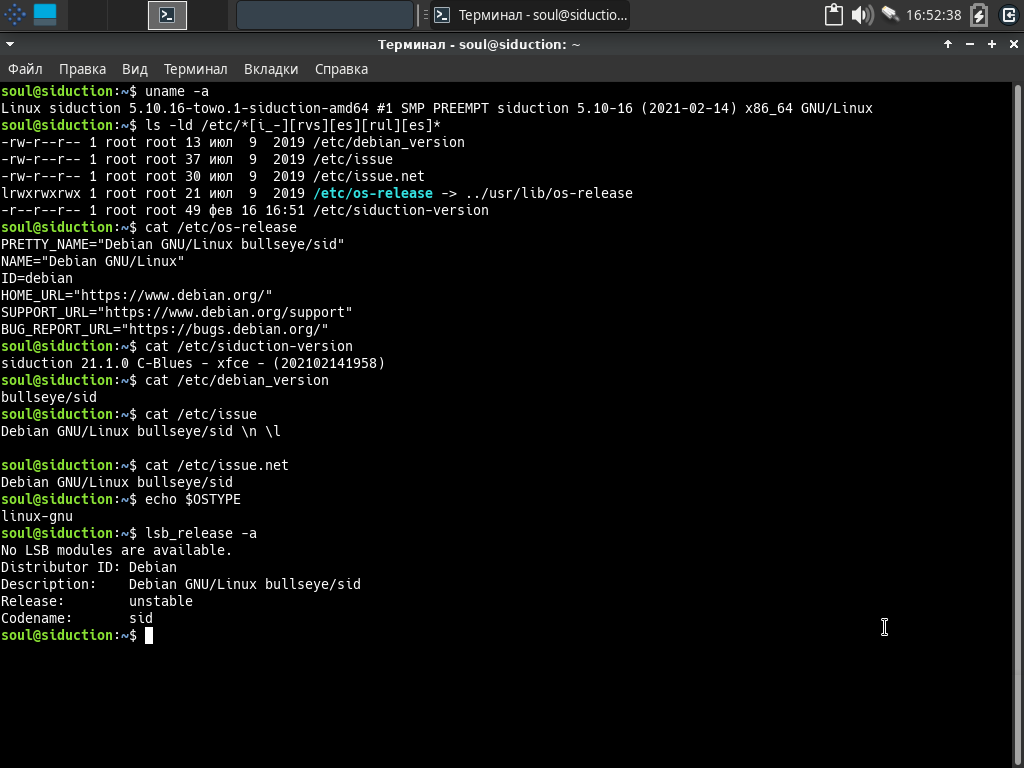The height and width of the screenshot is (768, 1024).
Task: Open the battery power manager icon
Action: click(978, 14)
